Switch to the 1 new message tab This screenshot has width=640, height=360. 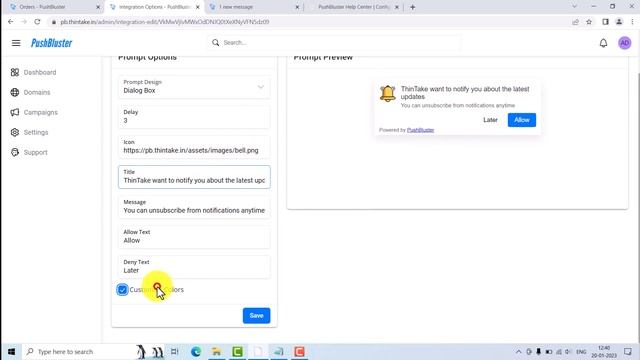254,7
